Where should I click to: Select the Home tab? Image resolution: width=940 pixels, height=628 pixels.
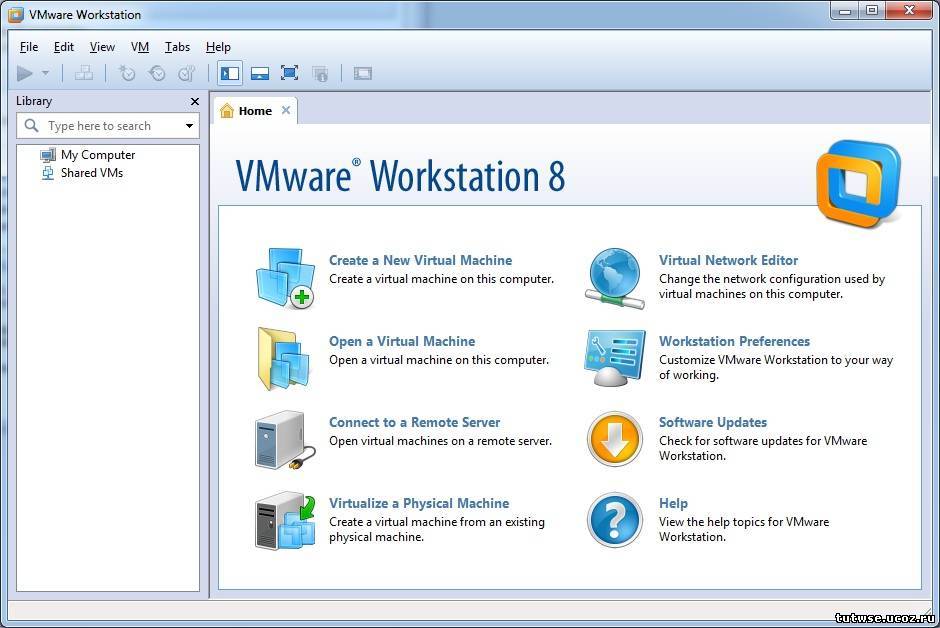255,111
